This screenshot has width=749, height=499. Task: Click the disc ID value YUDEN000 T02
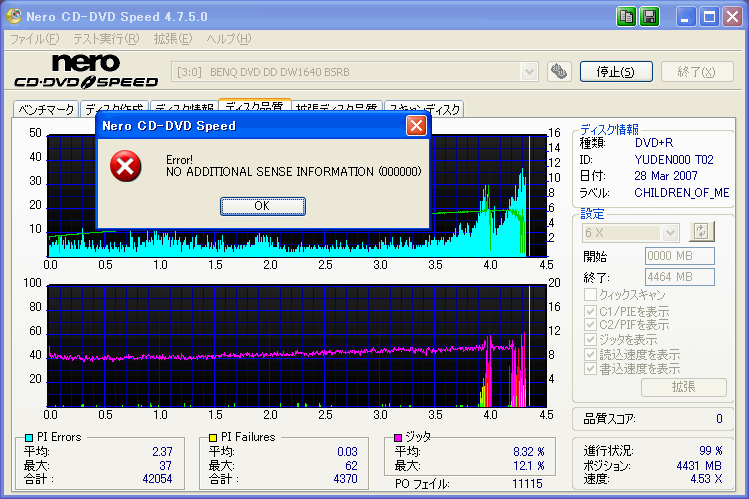[x=674, y=159]
